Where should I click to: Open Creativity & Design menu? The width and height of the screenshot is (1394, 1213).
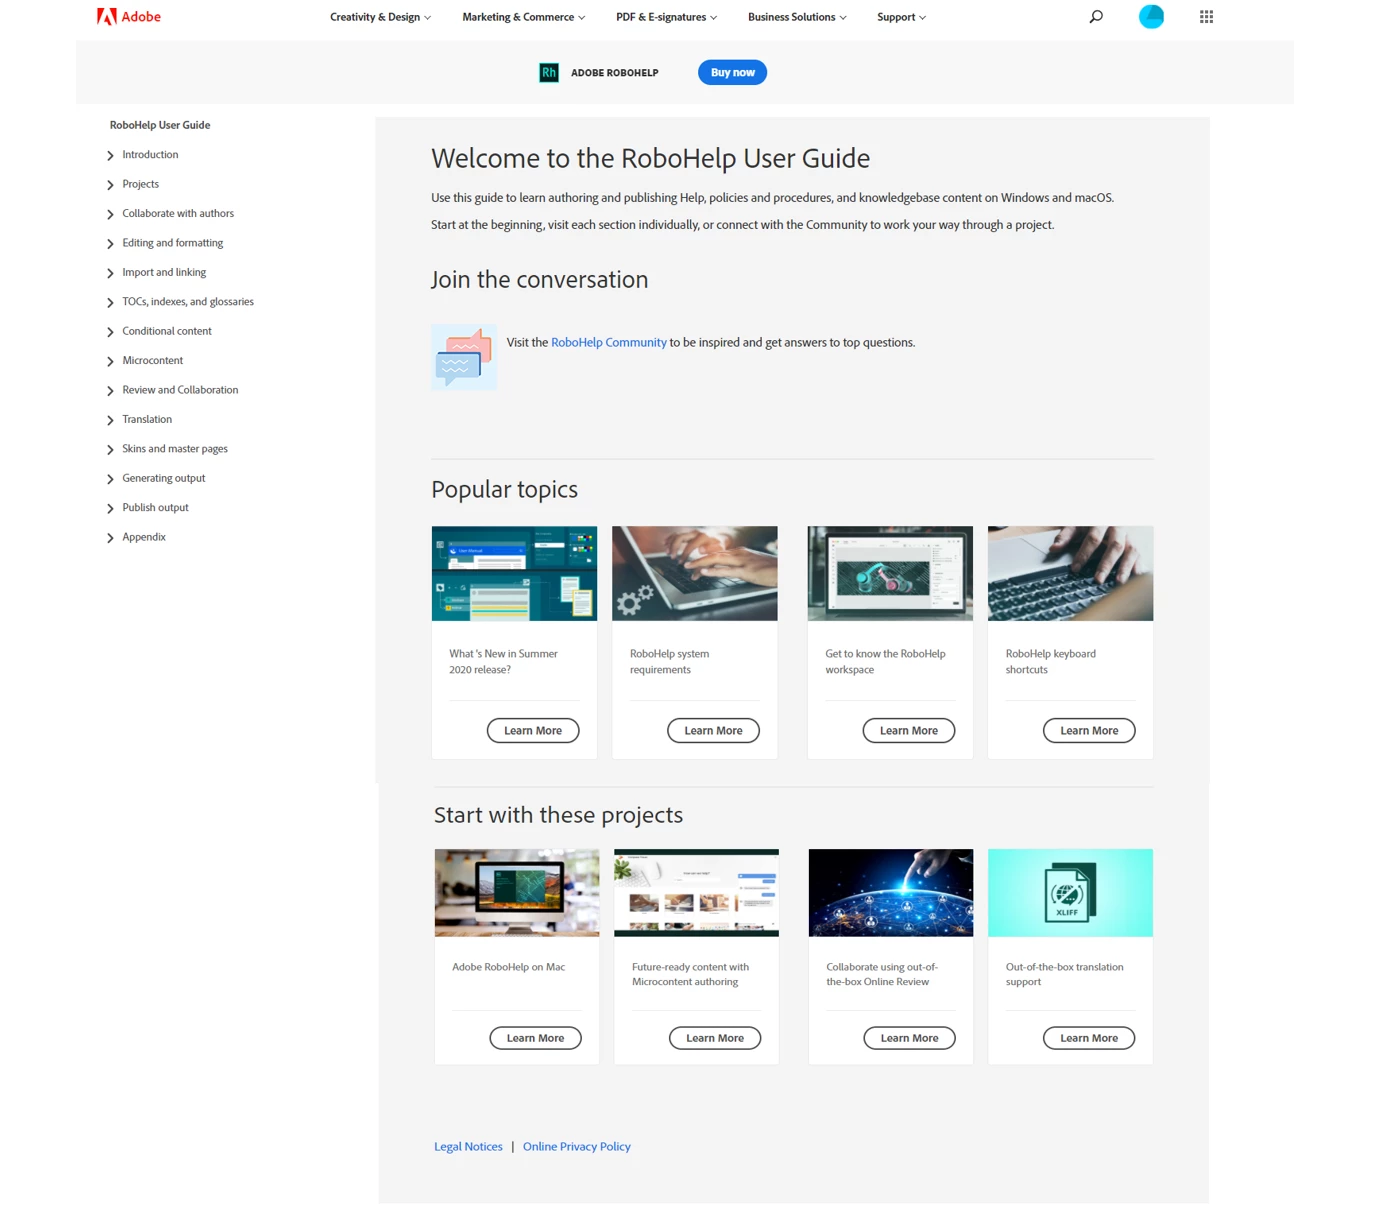(380, 17)
